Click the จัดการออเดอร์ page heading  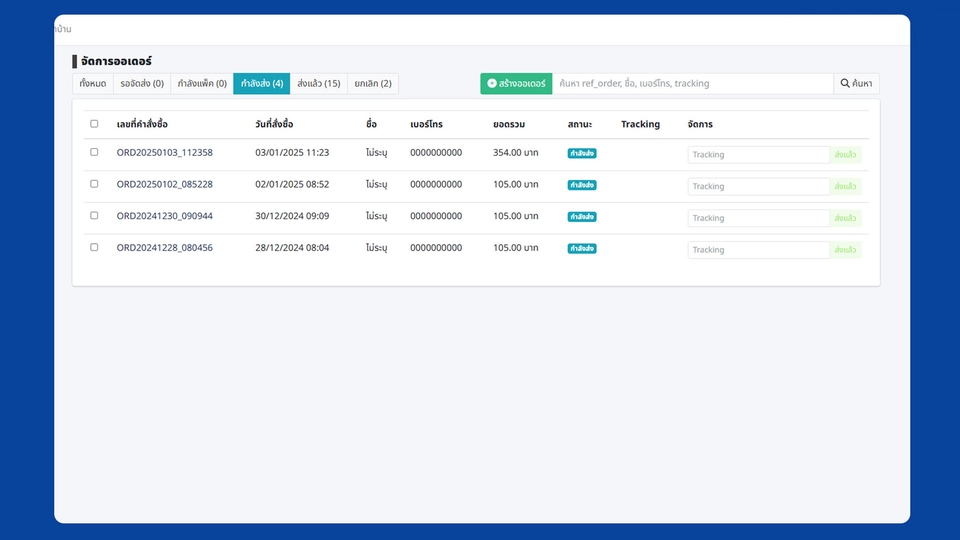click(116, 61)
